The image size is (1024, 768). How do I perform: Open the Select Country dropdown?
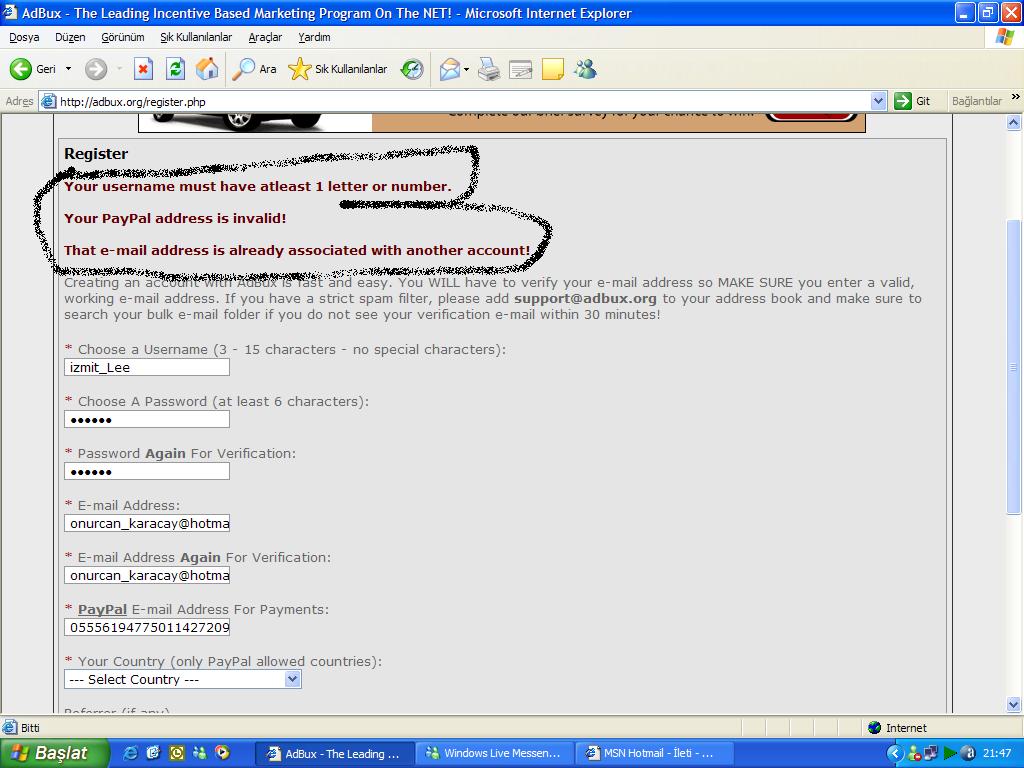point(183,679)
